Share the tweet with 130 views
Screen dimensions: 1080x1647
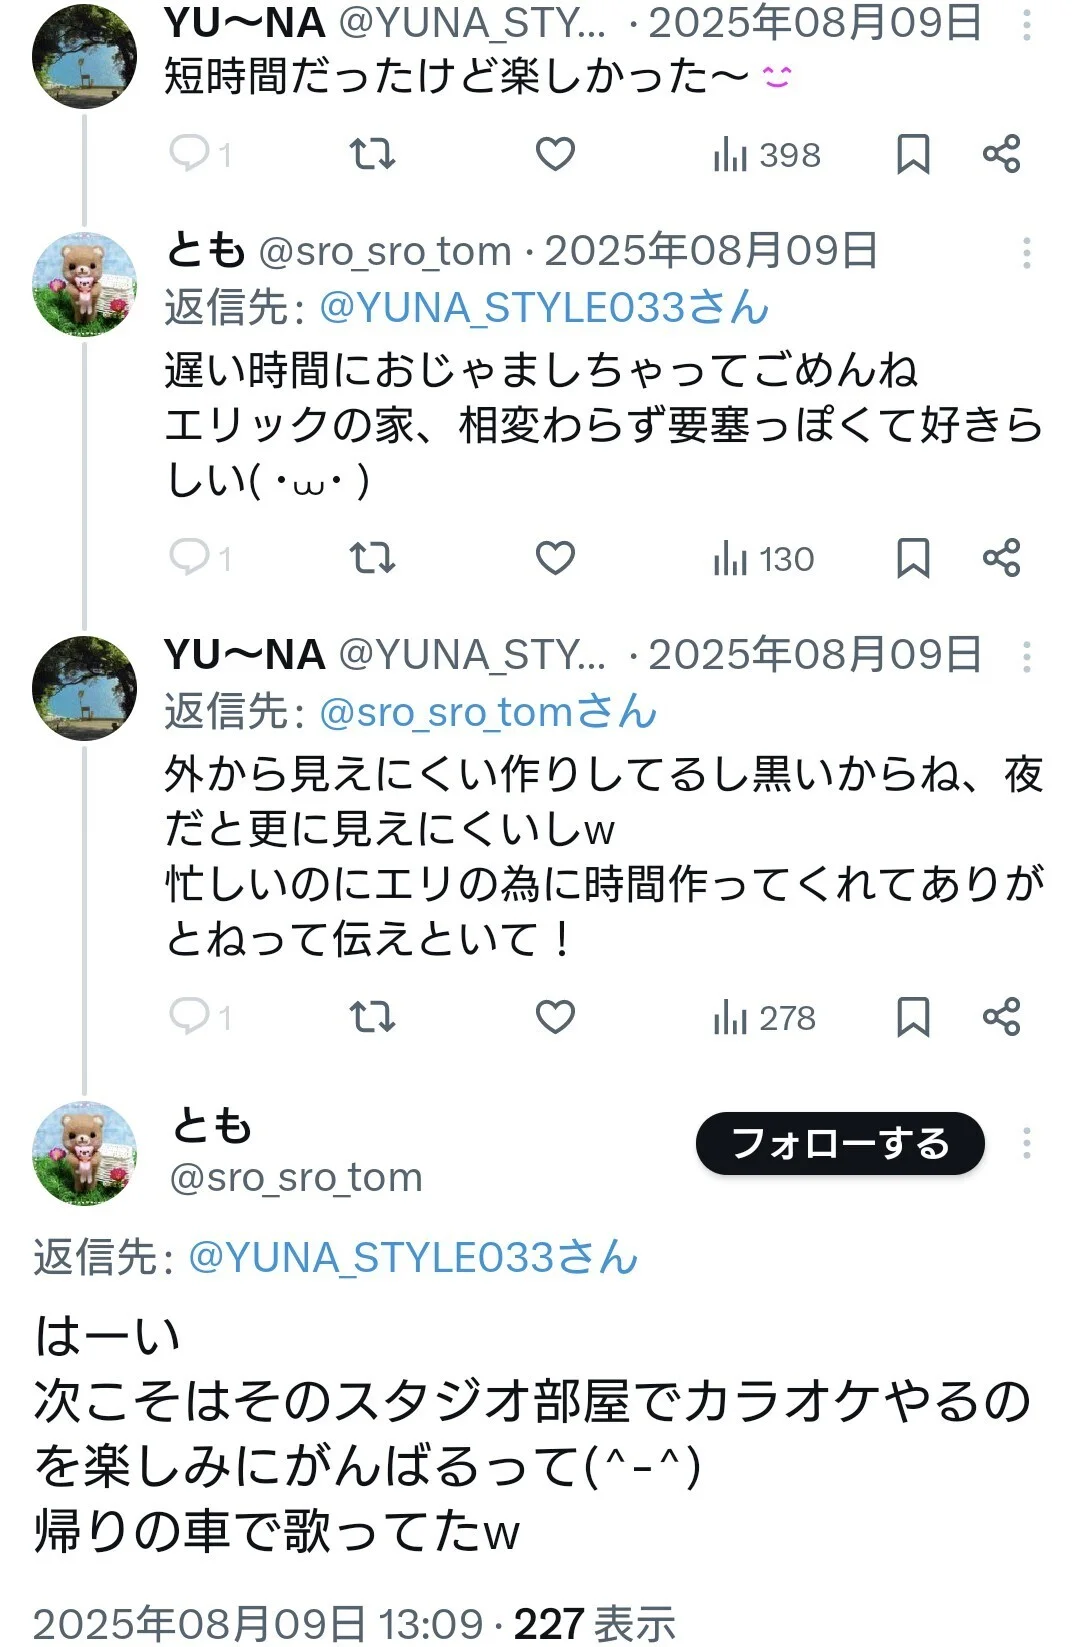[1001, 558]
